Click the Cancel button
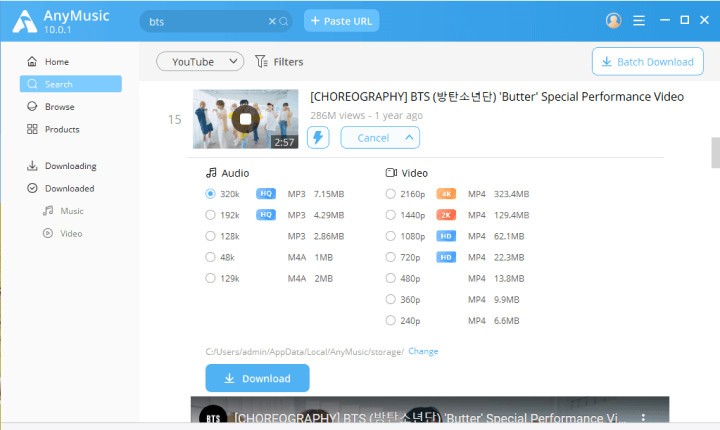Screen dimensions: 720x430 point(380,137)
